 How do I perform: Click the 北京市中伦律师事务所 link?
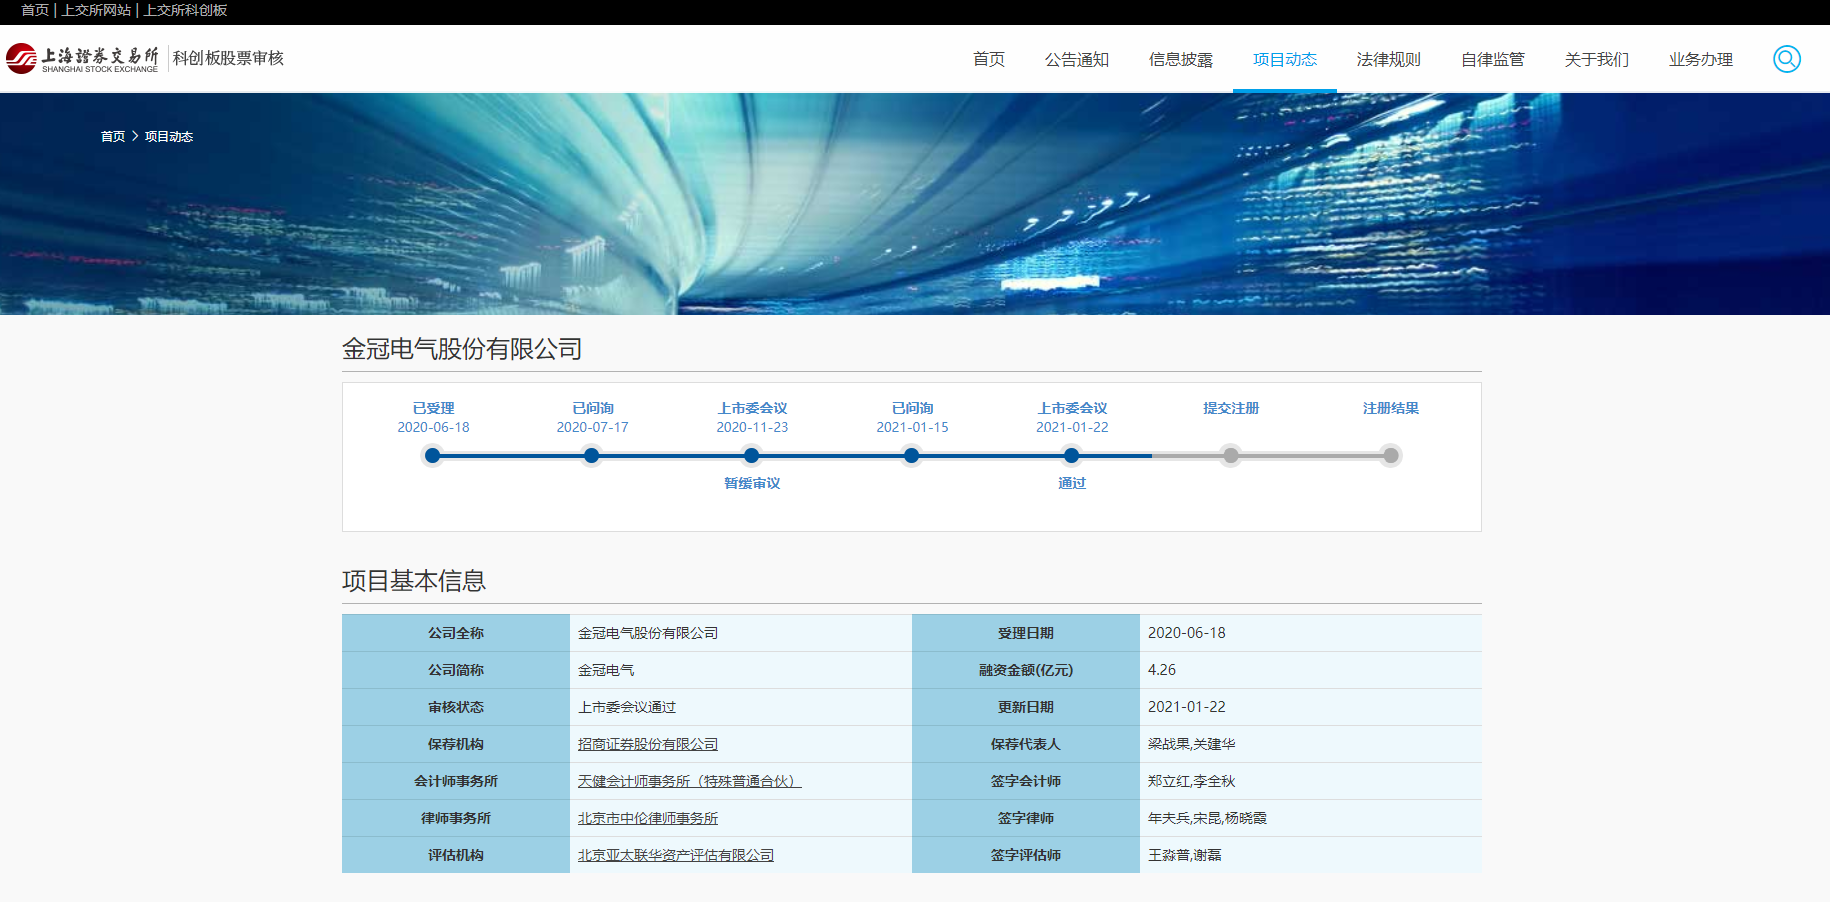pyautogui.click(x=647, y=818)
